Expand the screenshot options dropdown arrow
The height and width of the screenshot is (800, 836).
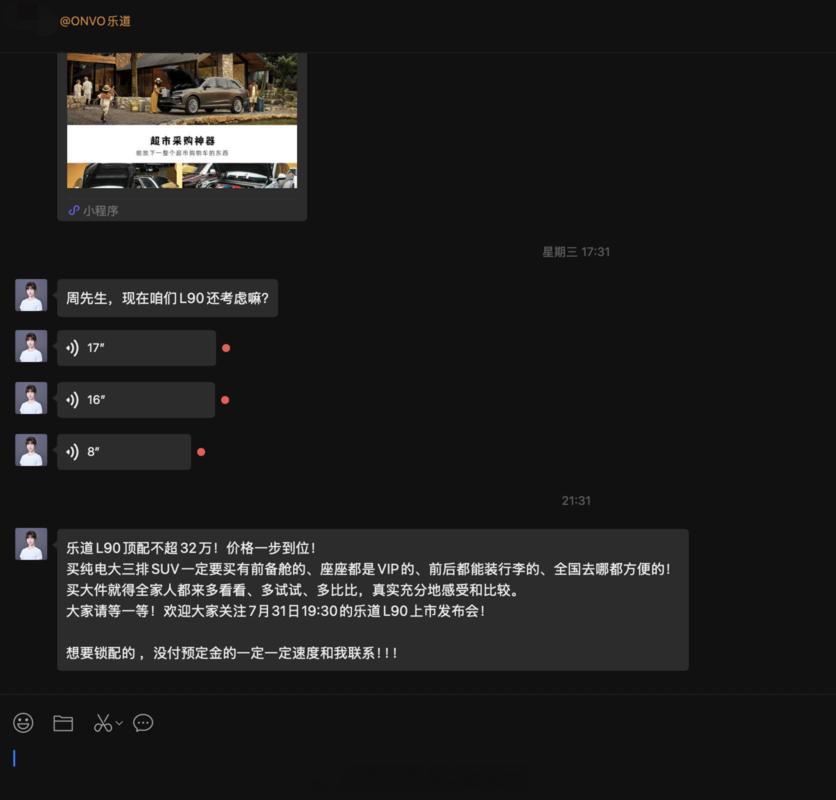pos(119,723)
